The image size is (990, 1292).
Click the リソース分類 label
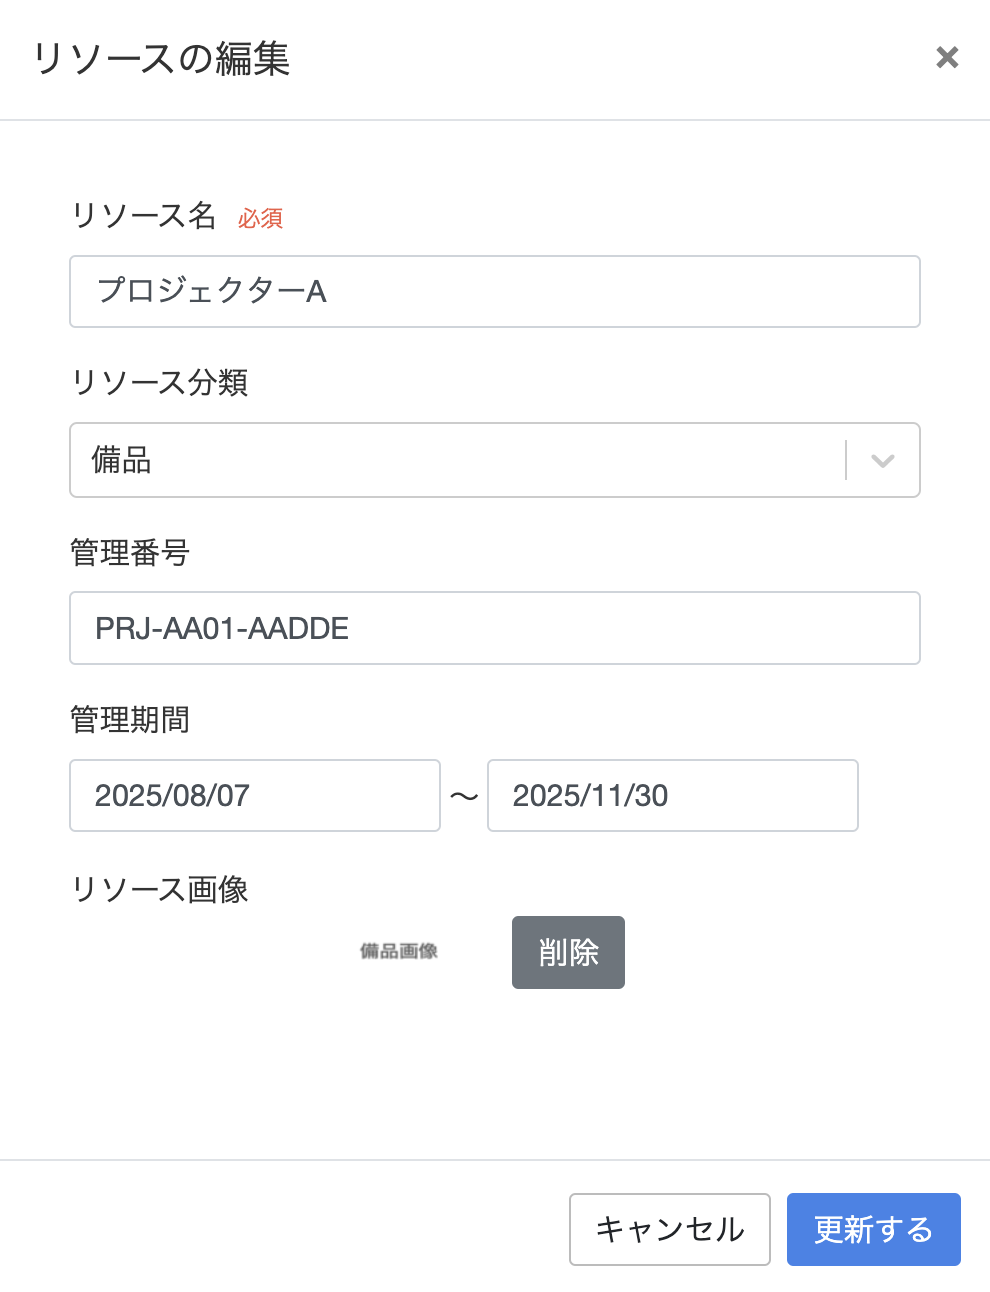pyautogui.click(x=159, y=382)
